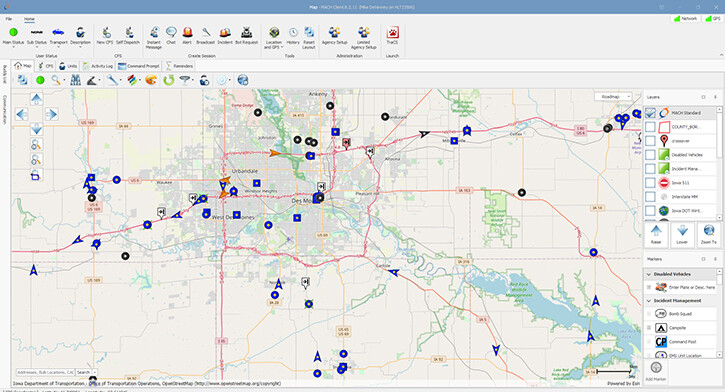Start an Instant Message session
The width and height of the screenshot is (725, 392).
pos(154,38)
